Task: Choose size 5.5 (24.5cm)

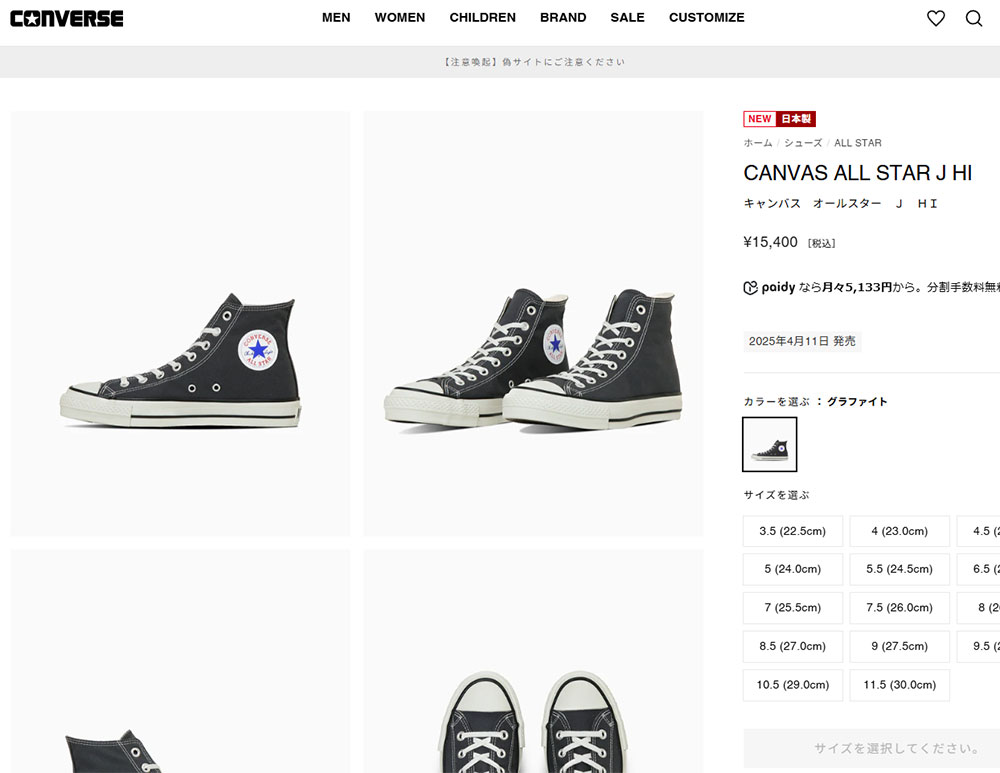Action: 899,569
